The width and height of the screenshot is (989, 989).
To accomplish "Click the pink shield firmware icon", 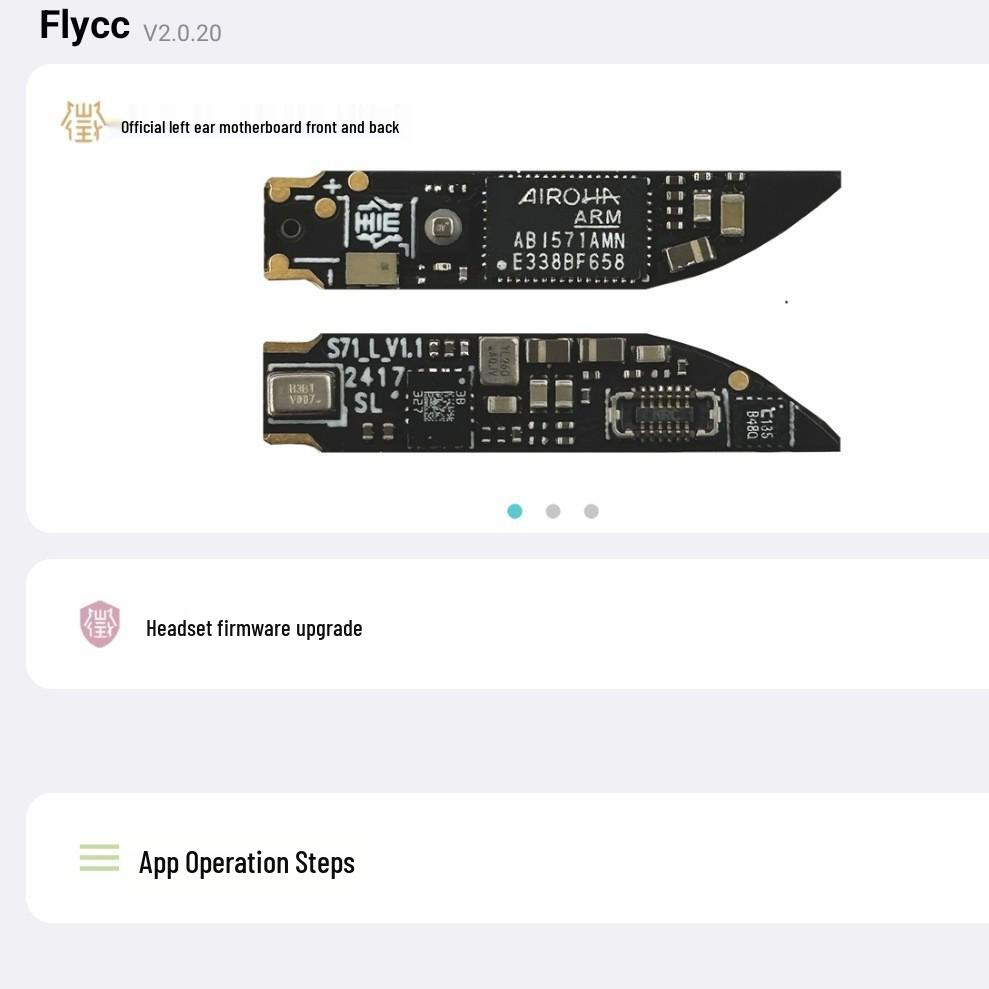I will point(100,624).
